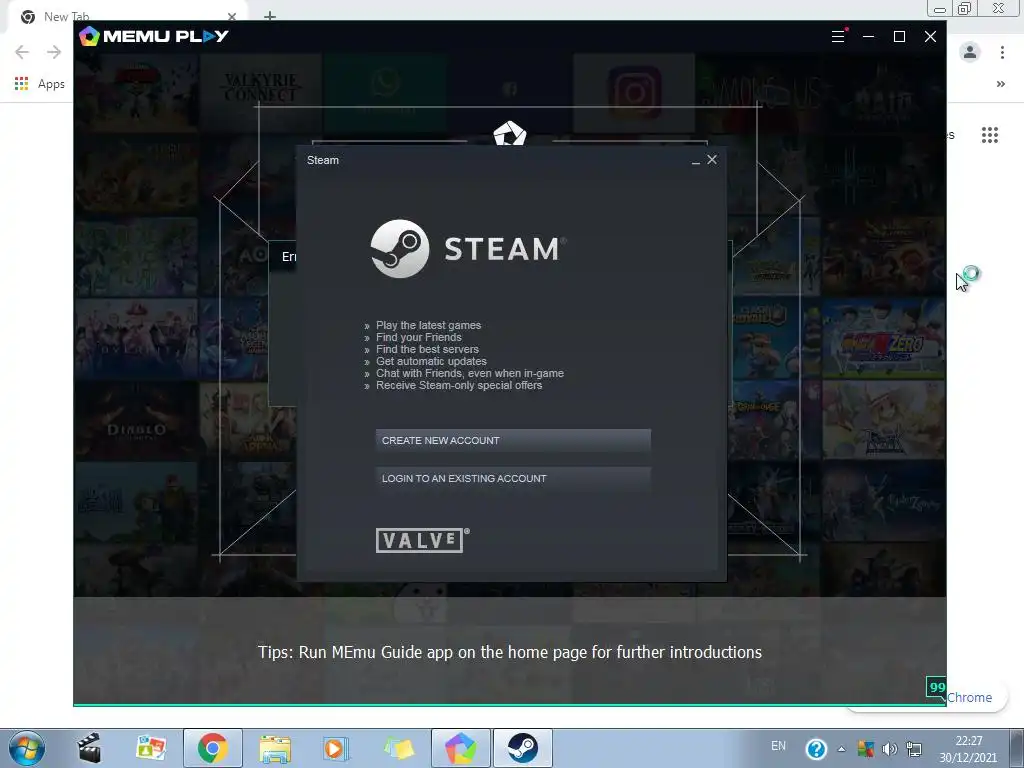Close the Steam dialog window
This screenshot has height=768, width=1024.
point(712,159)
